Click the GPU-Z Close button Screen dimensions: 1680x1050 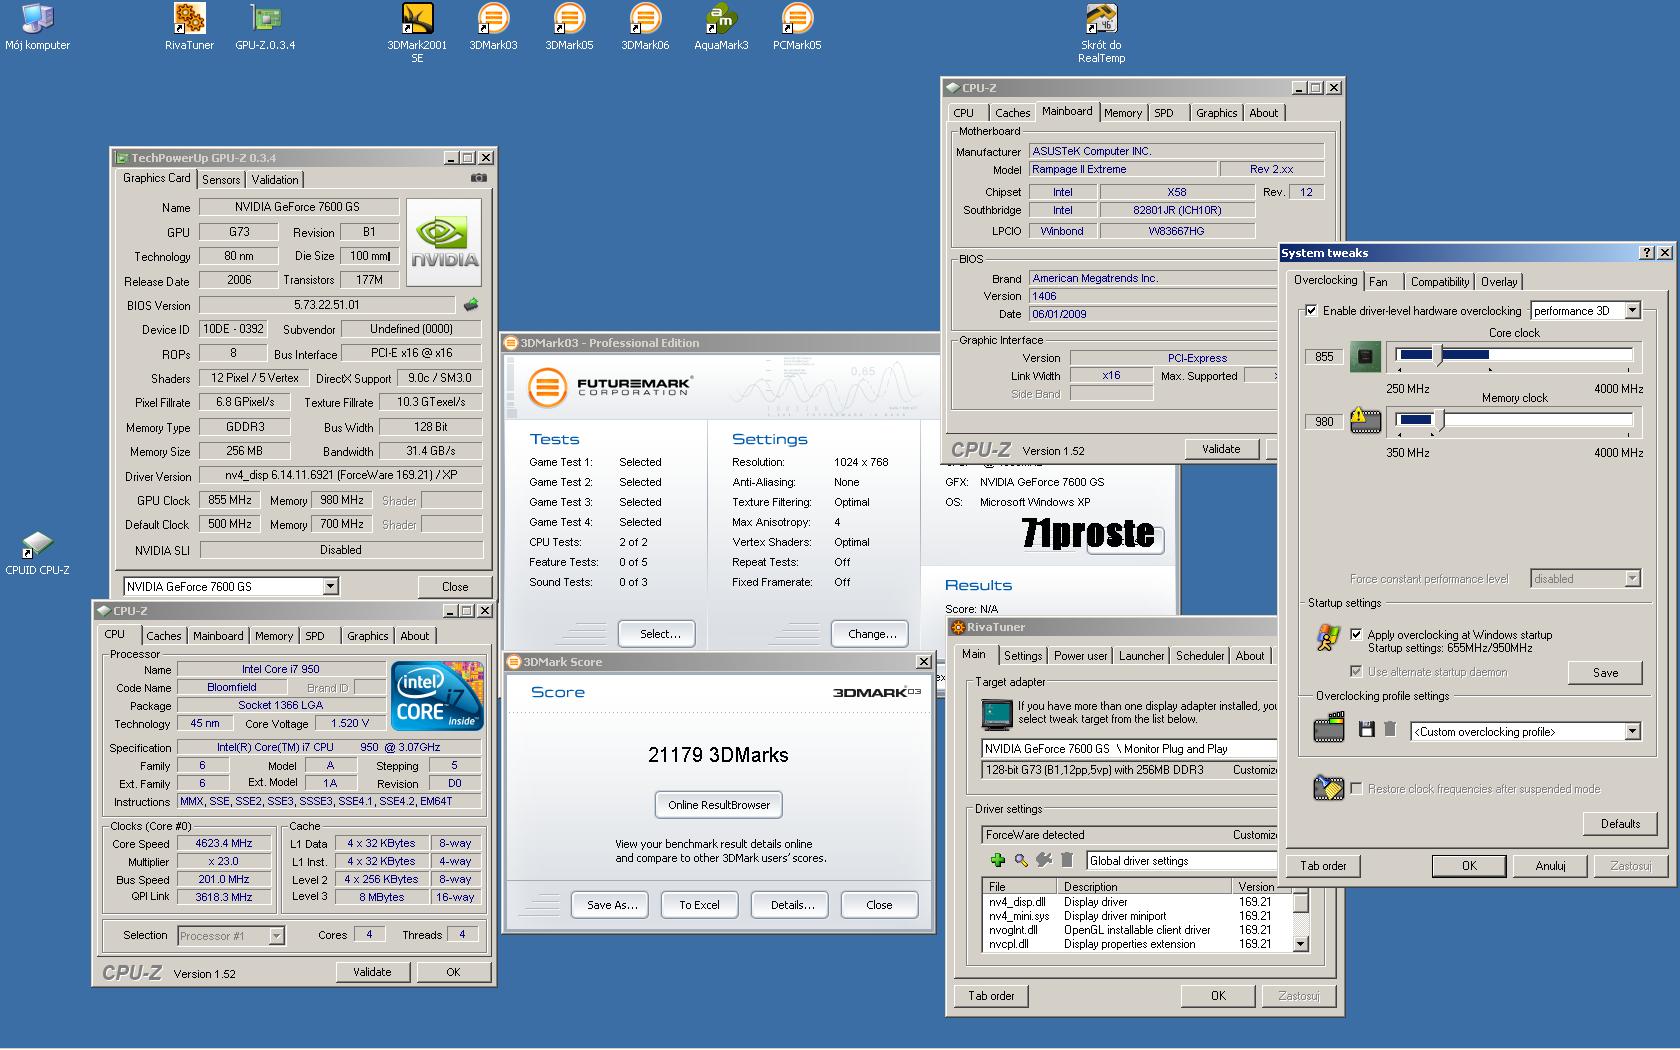tap(455, 587)
